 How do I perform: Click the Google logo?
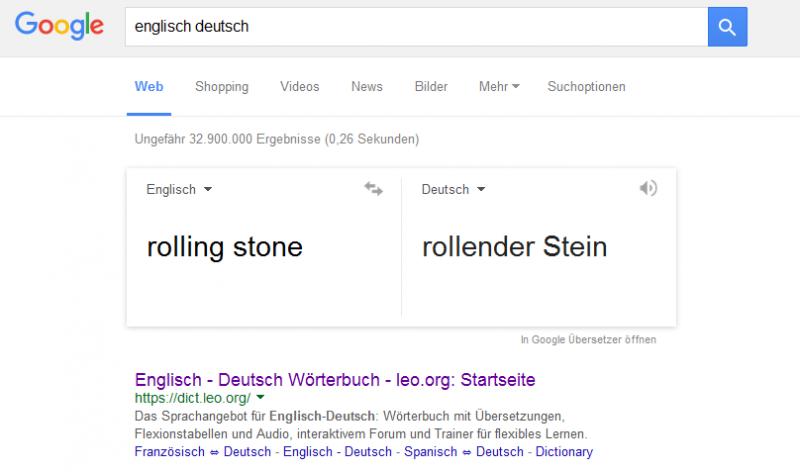[x=59, y=26]
